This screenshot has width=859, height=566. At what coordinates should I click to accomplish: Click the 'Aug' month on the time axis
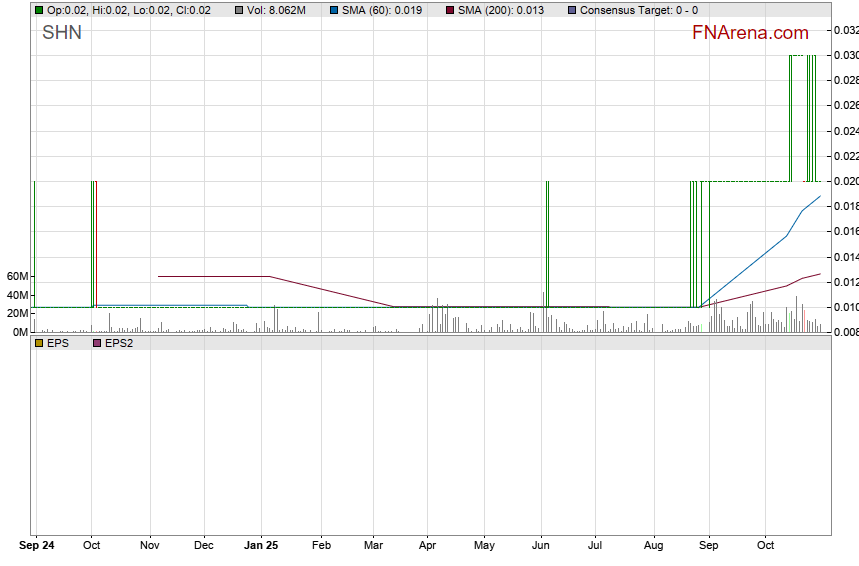654,546
